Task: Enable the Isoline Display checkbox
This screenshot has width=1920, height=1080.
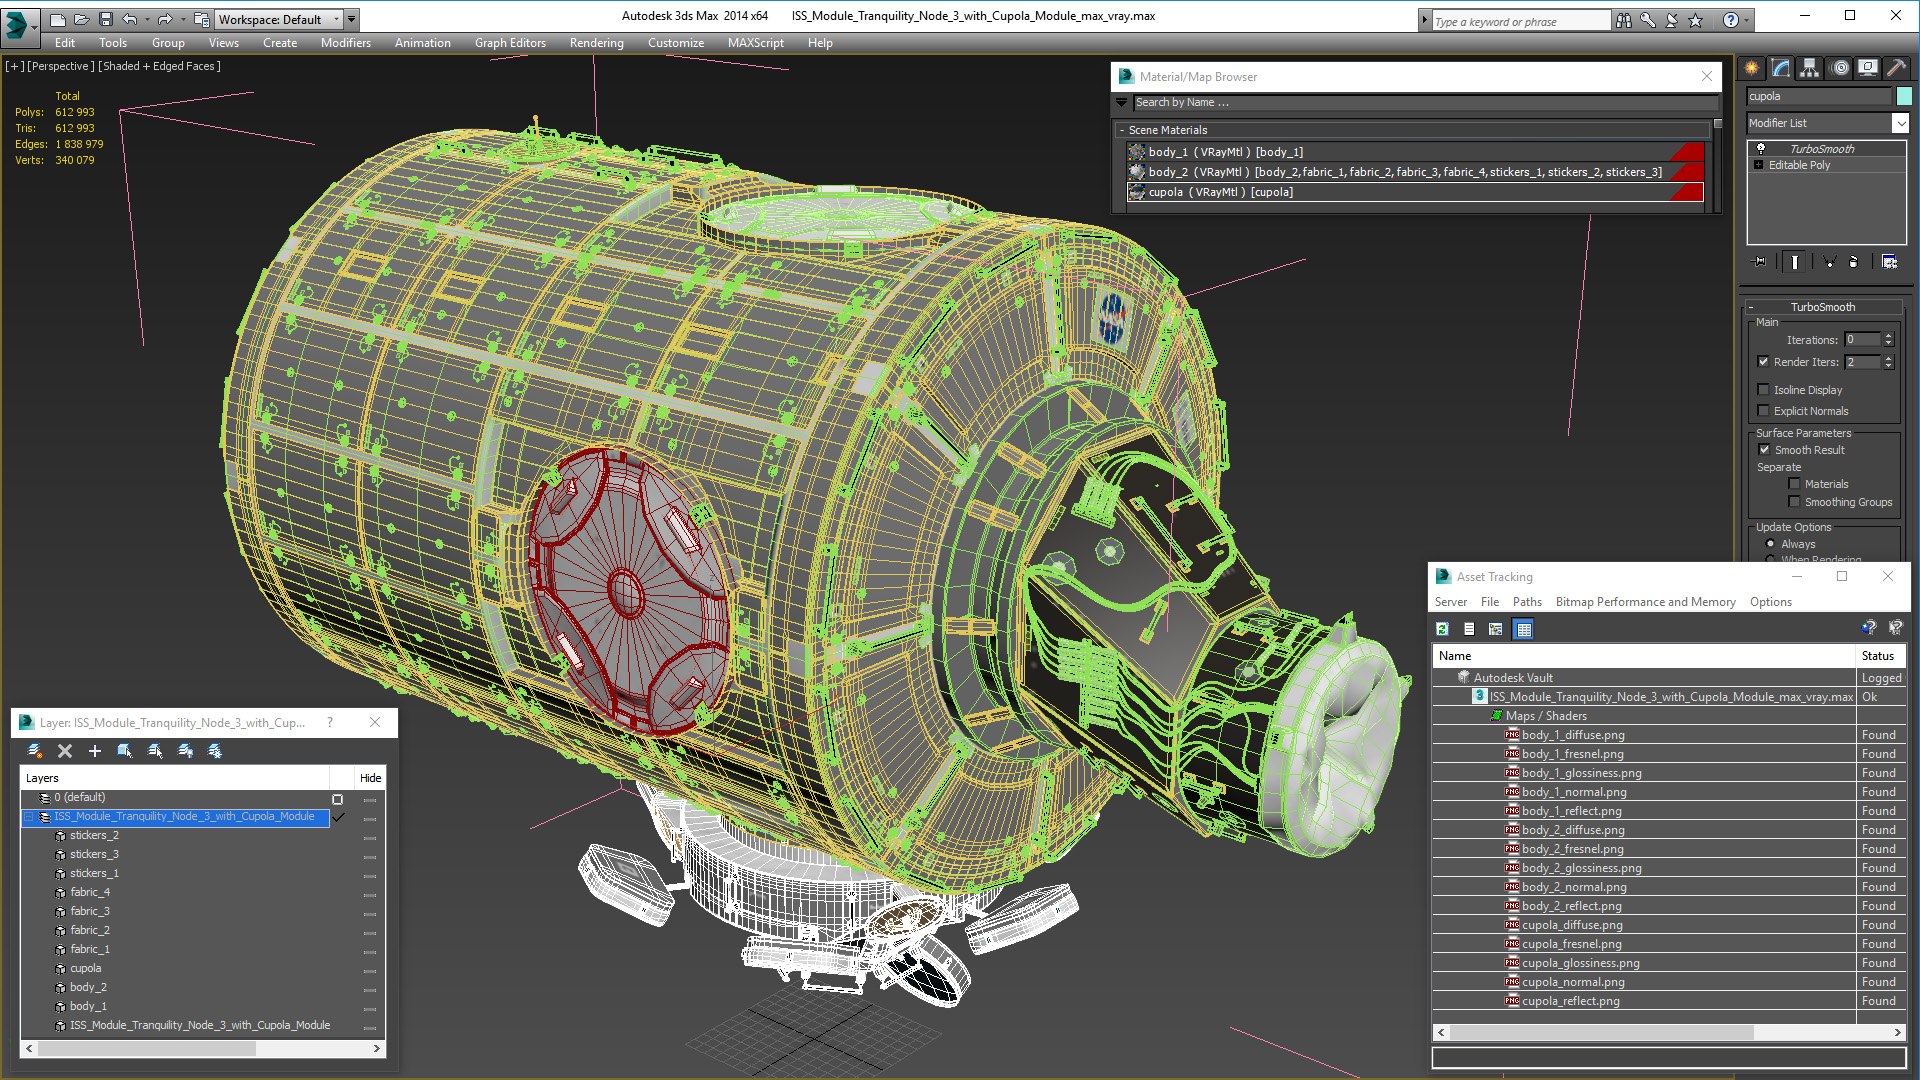Action: pos(1763,390)
